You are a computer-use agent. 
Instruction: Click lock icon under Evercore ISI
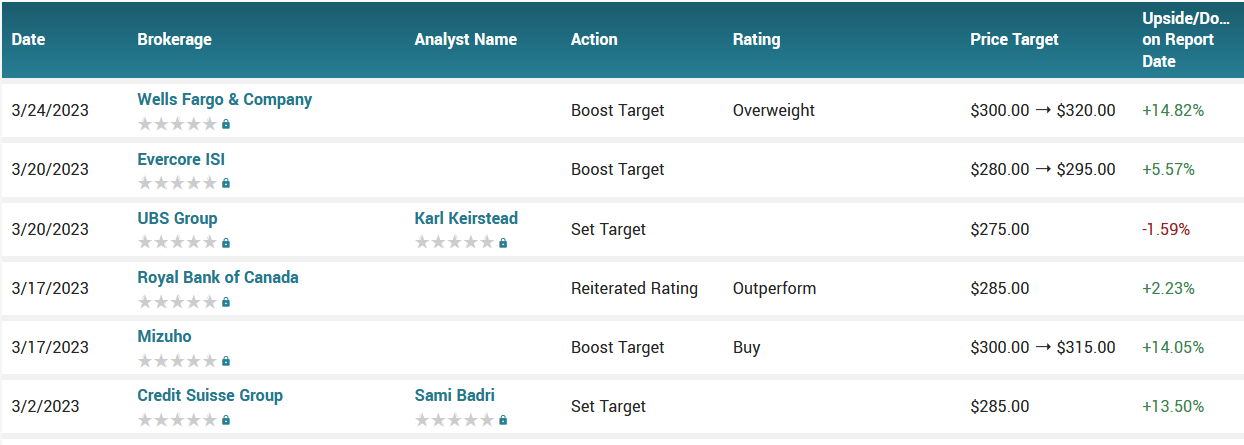pyautogui.click(x=226, y=183)
